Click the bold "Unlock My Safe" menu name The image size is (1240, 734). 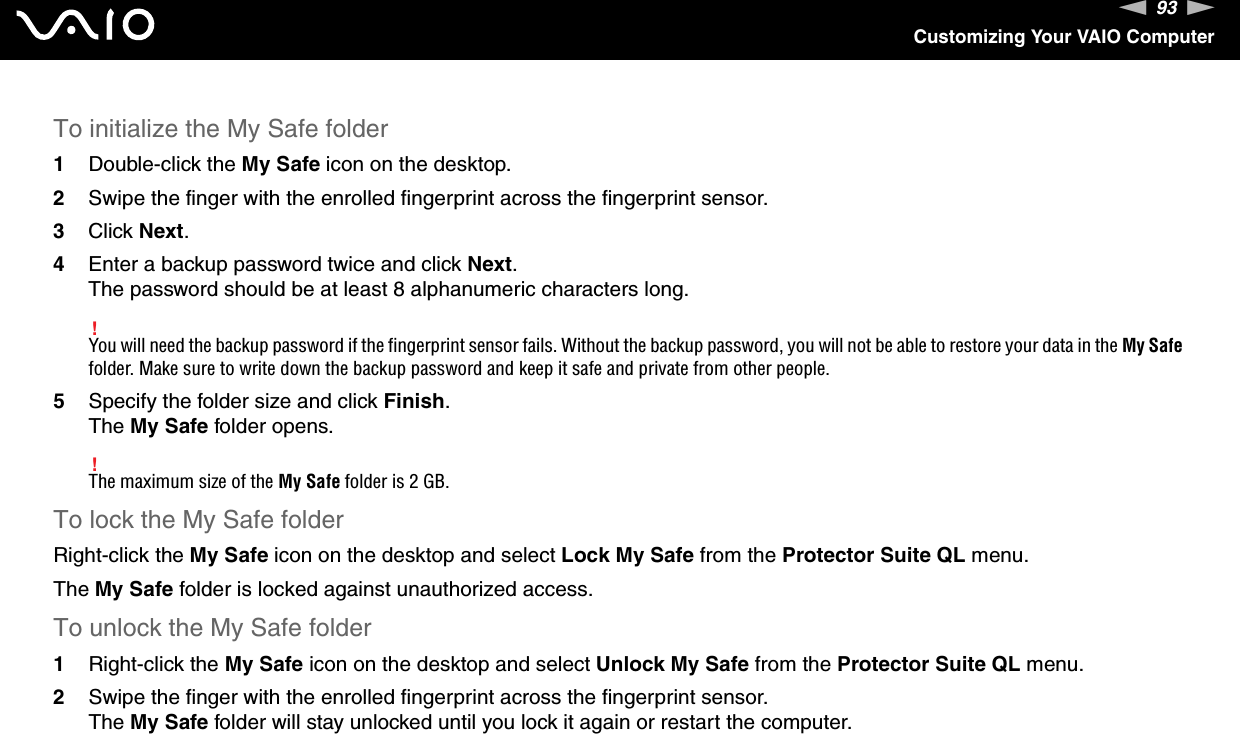click(672, 663)
